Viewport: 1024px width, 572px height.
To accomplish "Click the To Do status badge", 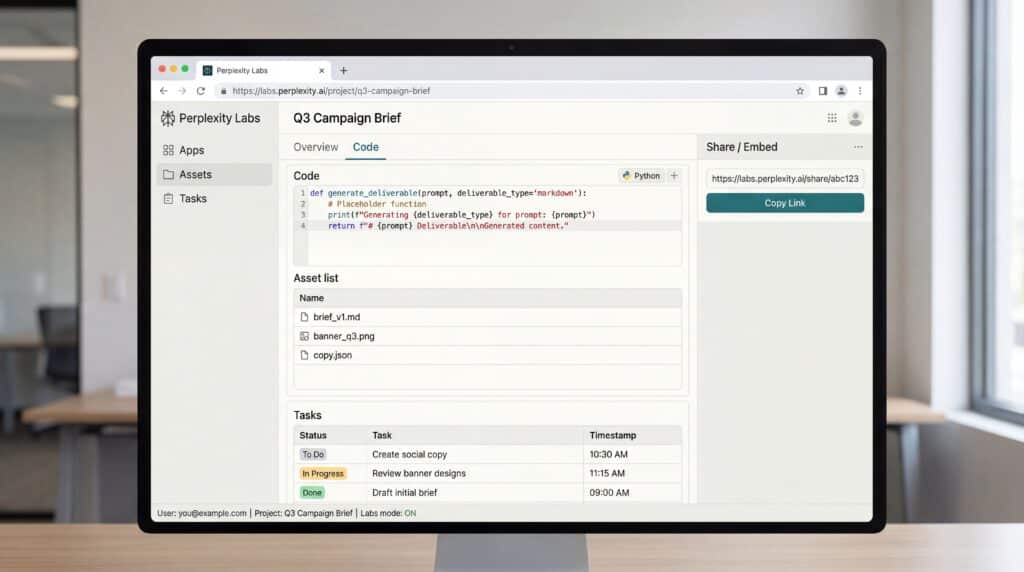I will pos(313,454).
